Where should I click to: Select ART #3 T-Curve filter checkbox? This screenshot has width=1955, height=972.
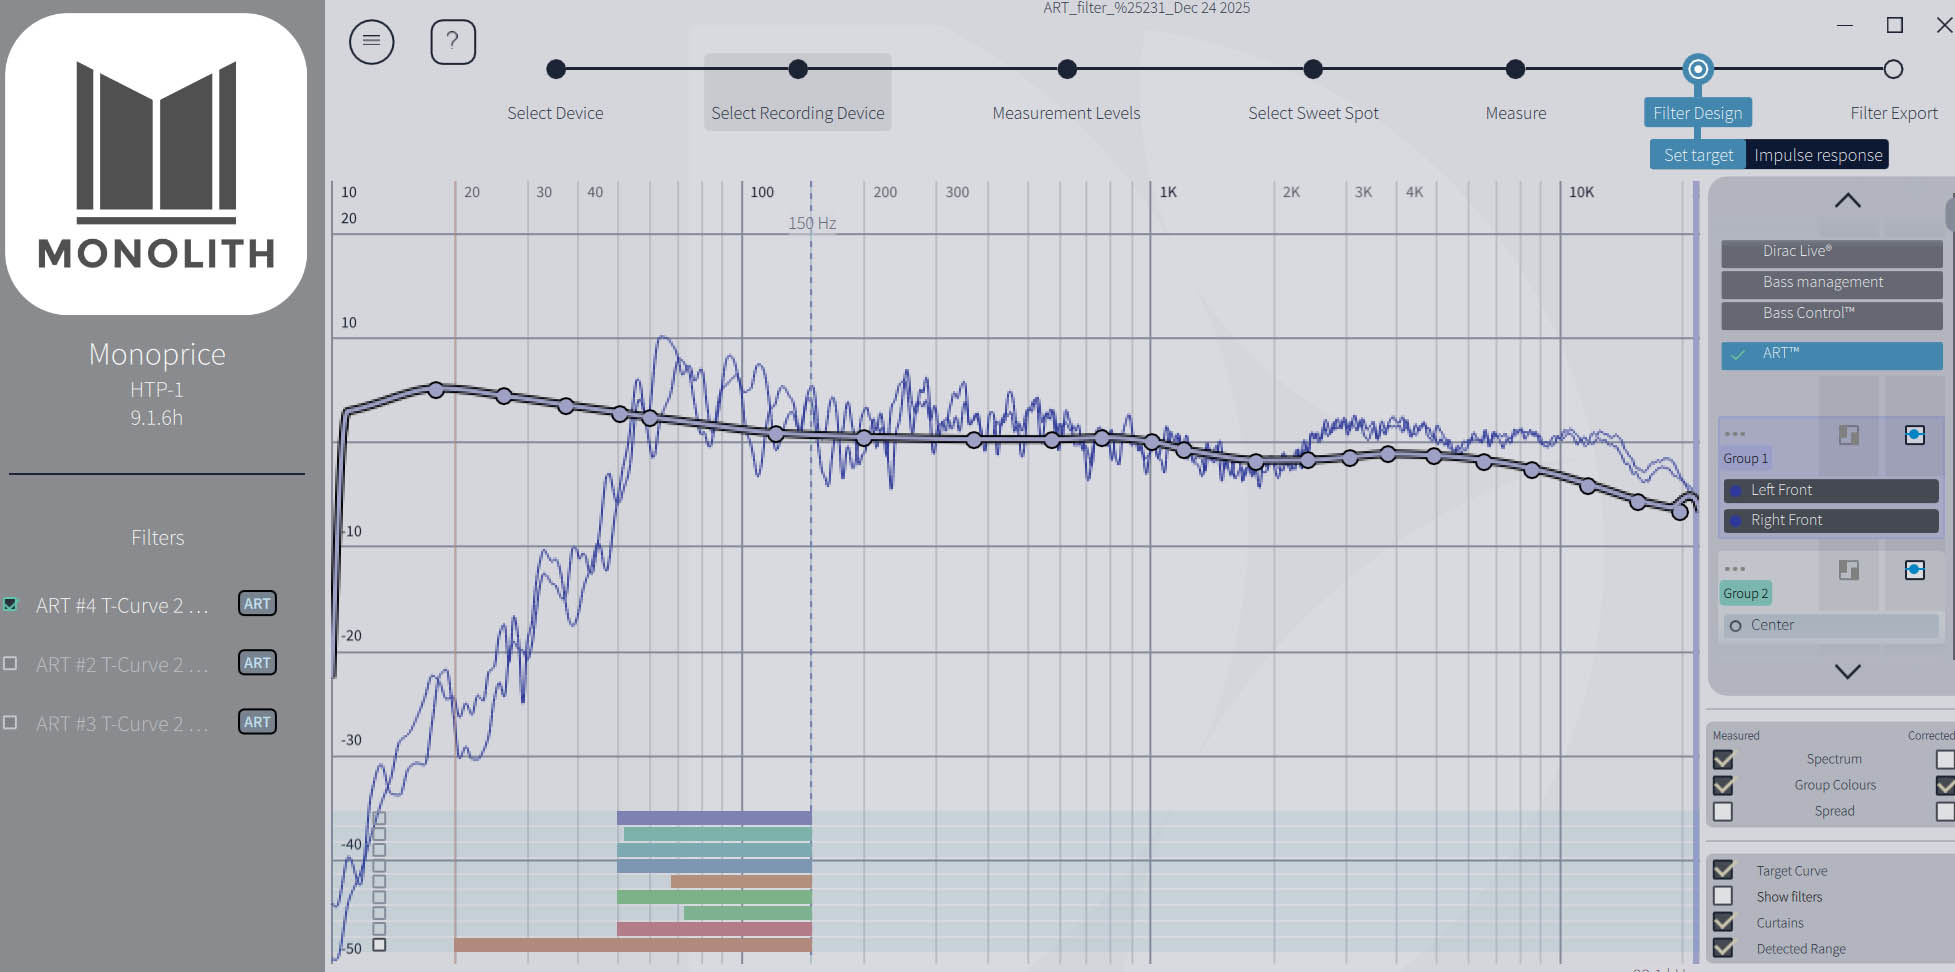[x=11, y=722]
